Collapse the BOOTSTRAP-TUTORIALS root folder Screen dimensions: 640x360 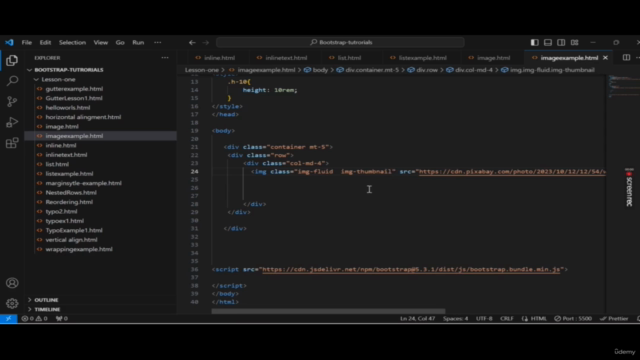pos(69,70)
